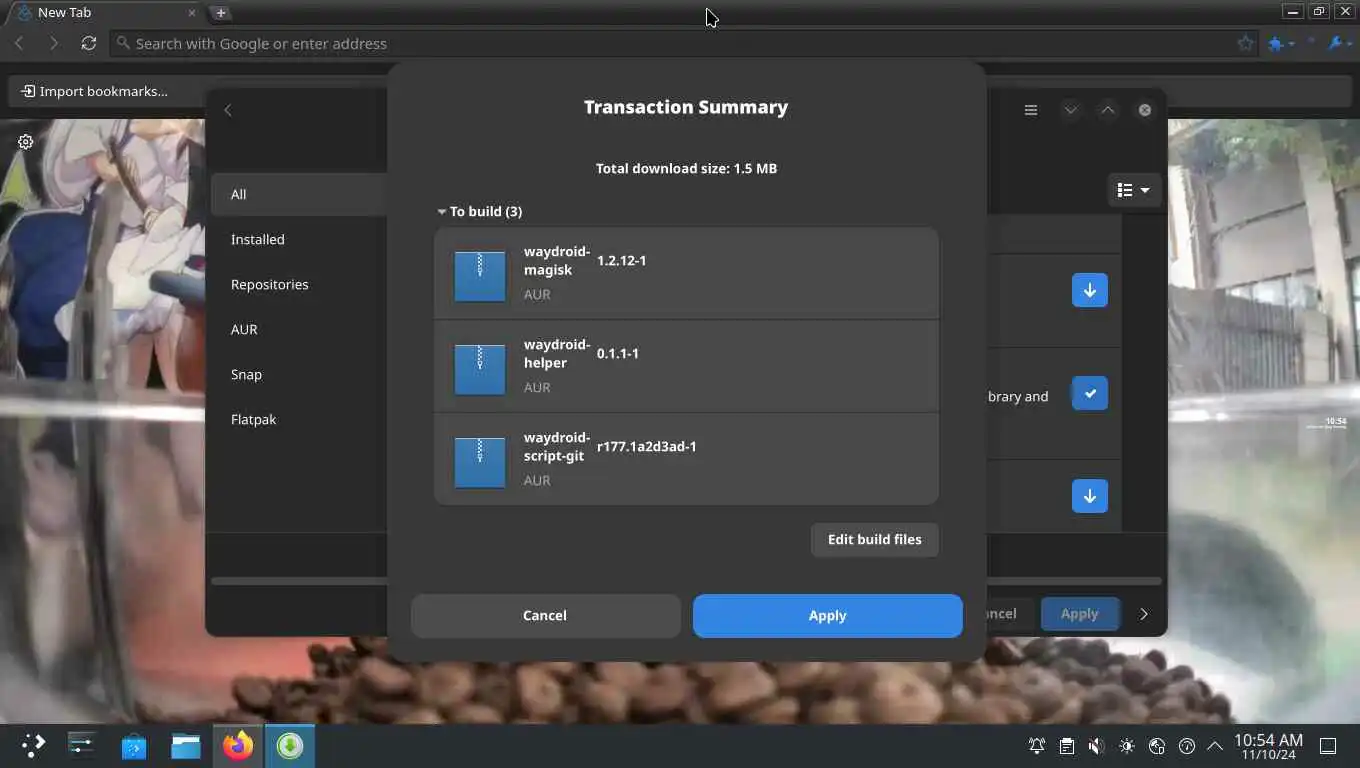Click the waydroid-script-git package archive icon
Viewport: 1360px width, 768px height.
(x=480, y=462)
